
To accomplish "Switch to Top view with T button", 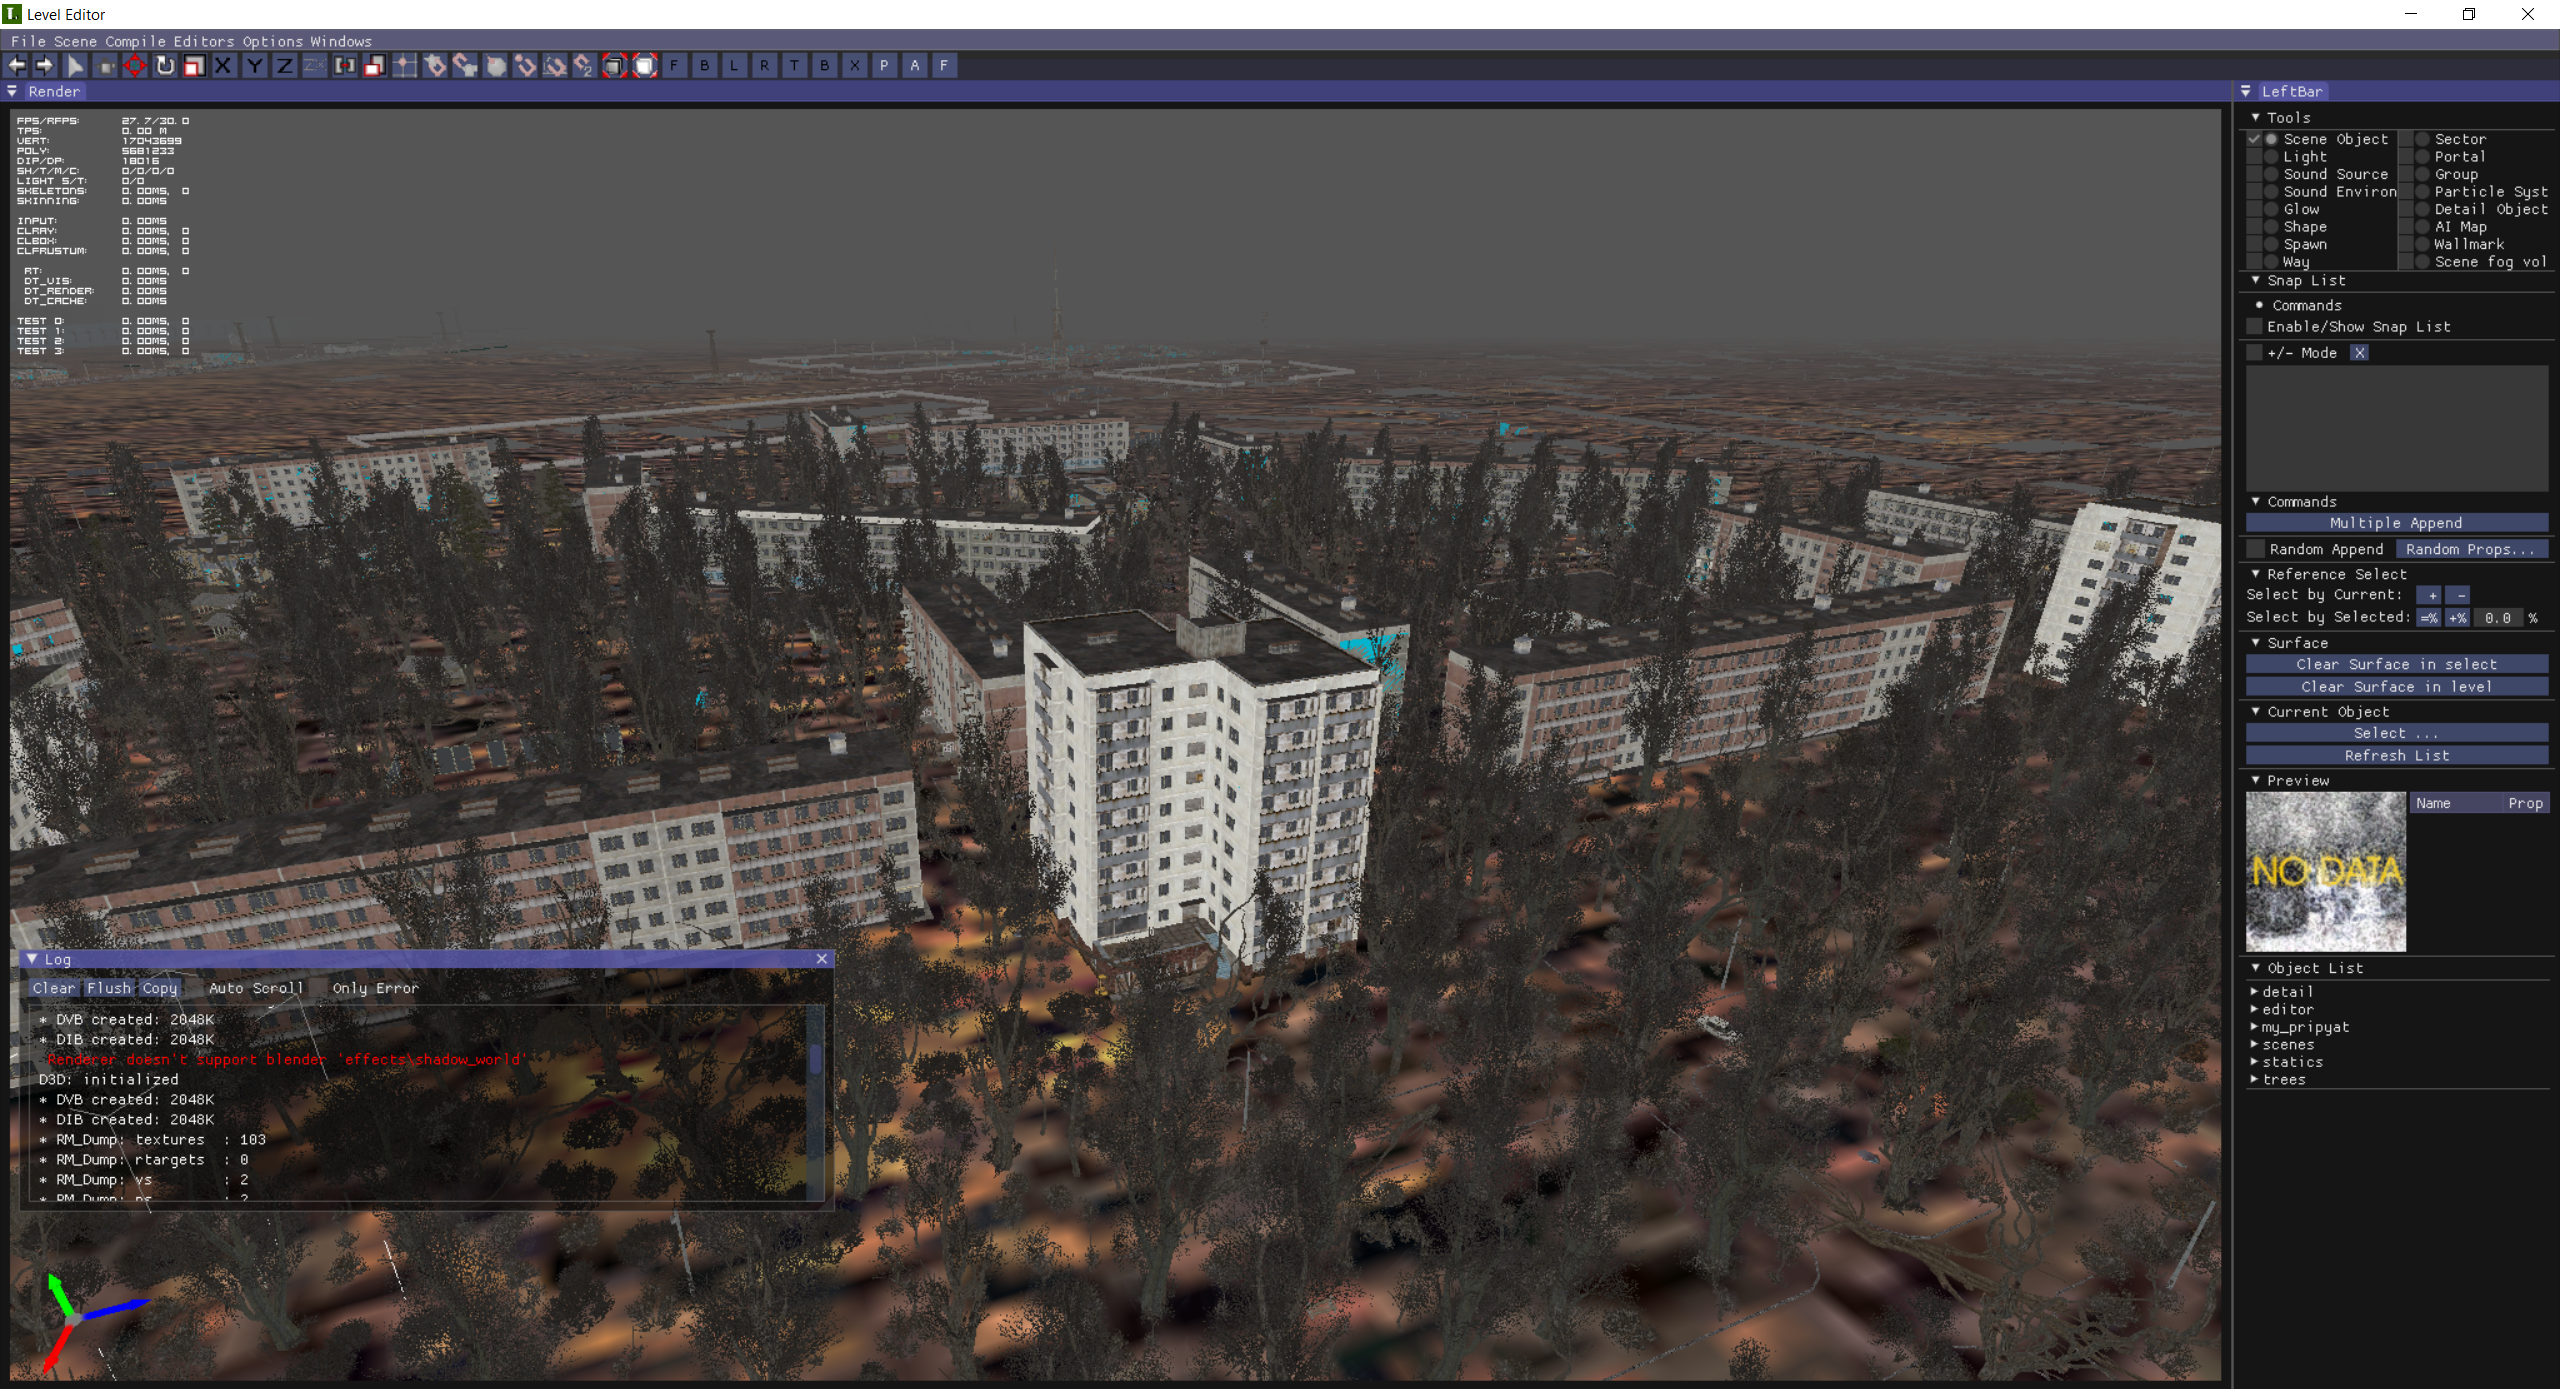I will pos(794,66).
